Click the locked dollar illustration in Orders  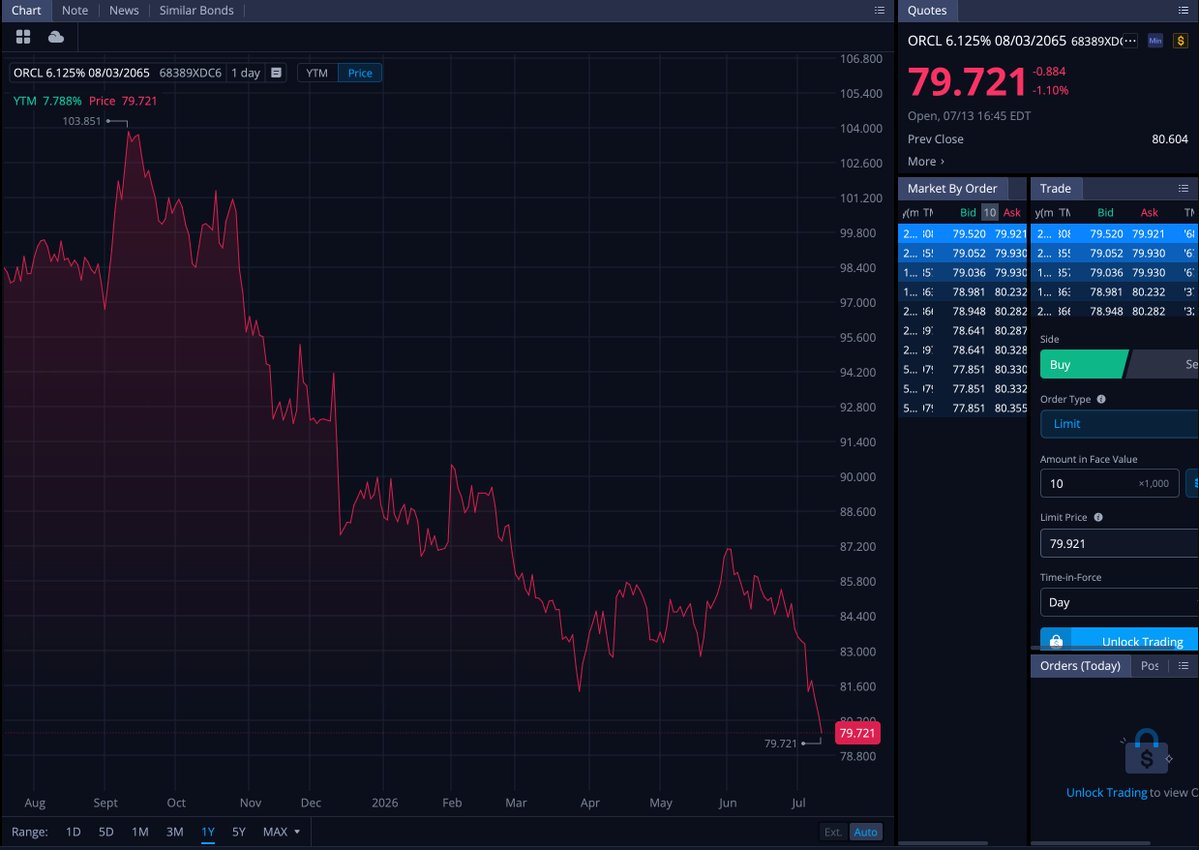click(1145, 751)
